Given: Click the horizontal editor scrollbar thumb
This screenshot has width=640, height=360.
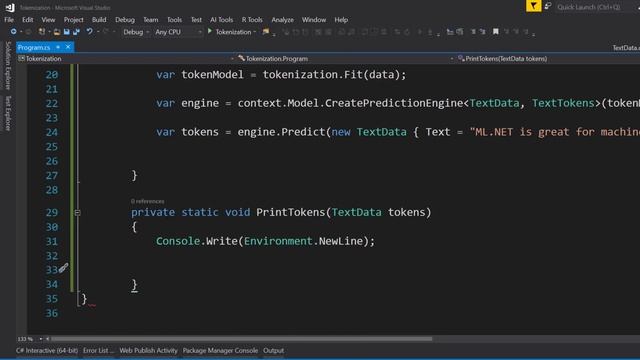Looking at the screenshot, I should click(x=241, y=339).
